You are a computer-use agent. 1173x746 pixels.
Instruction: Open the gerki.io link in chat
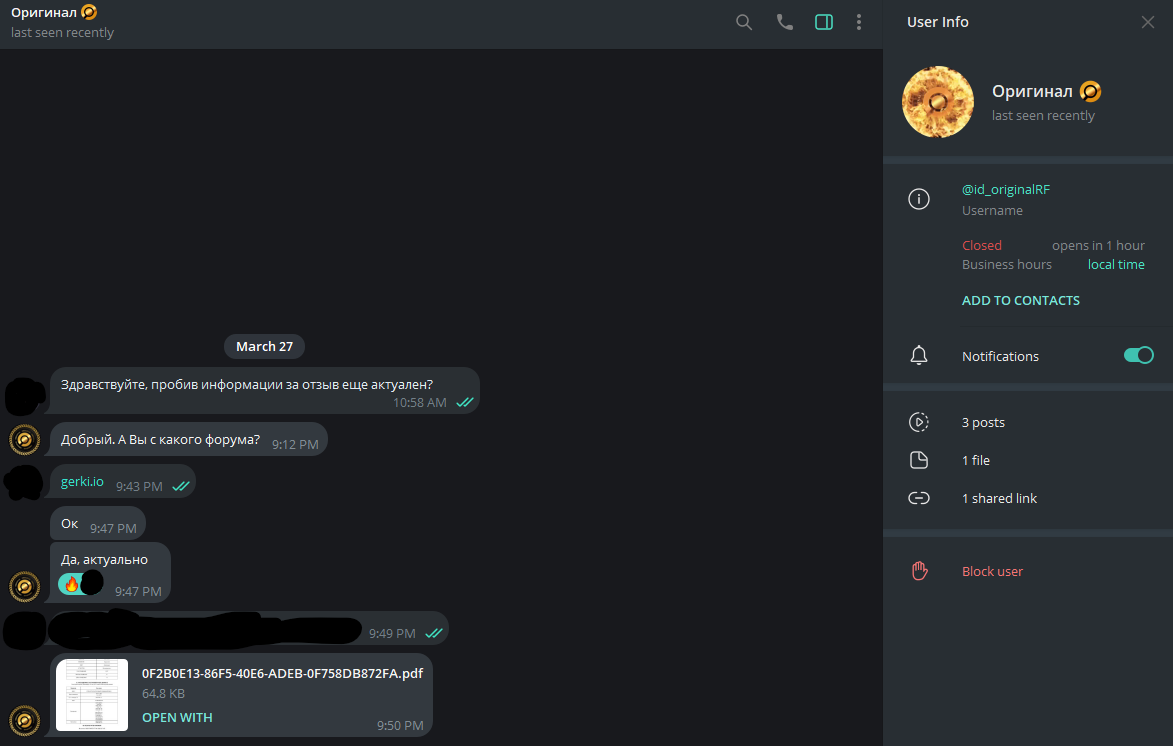(82, 482)
